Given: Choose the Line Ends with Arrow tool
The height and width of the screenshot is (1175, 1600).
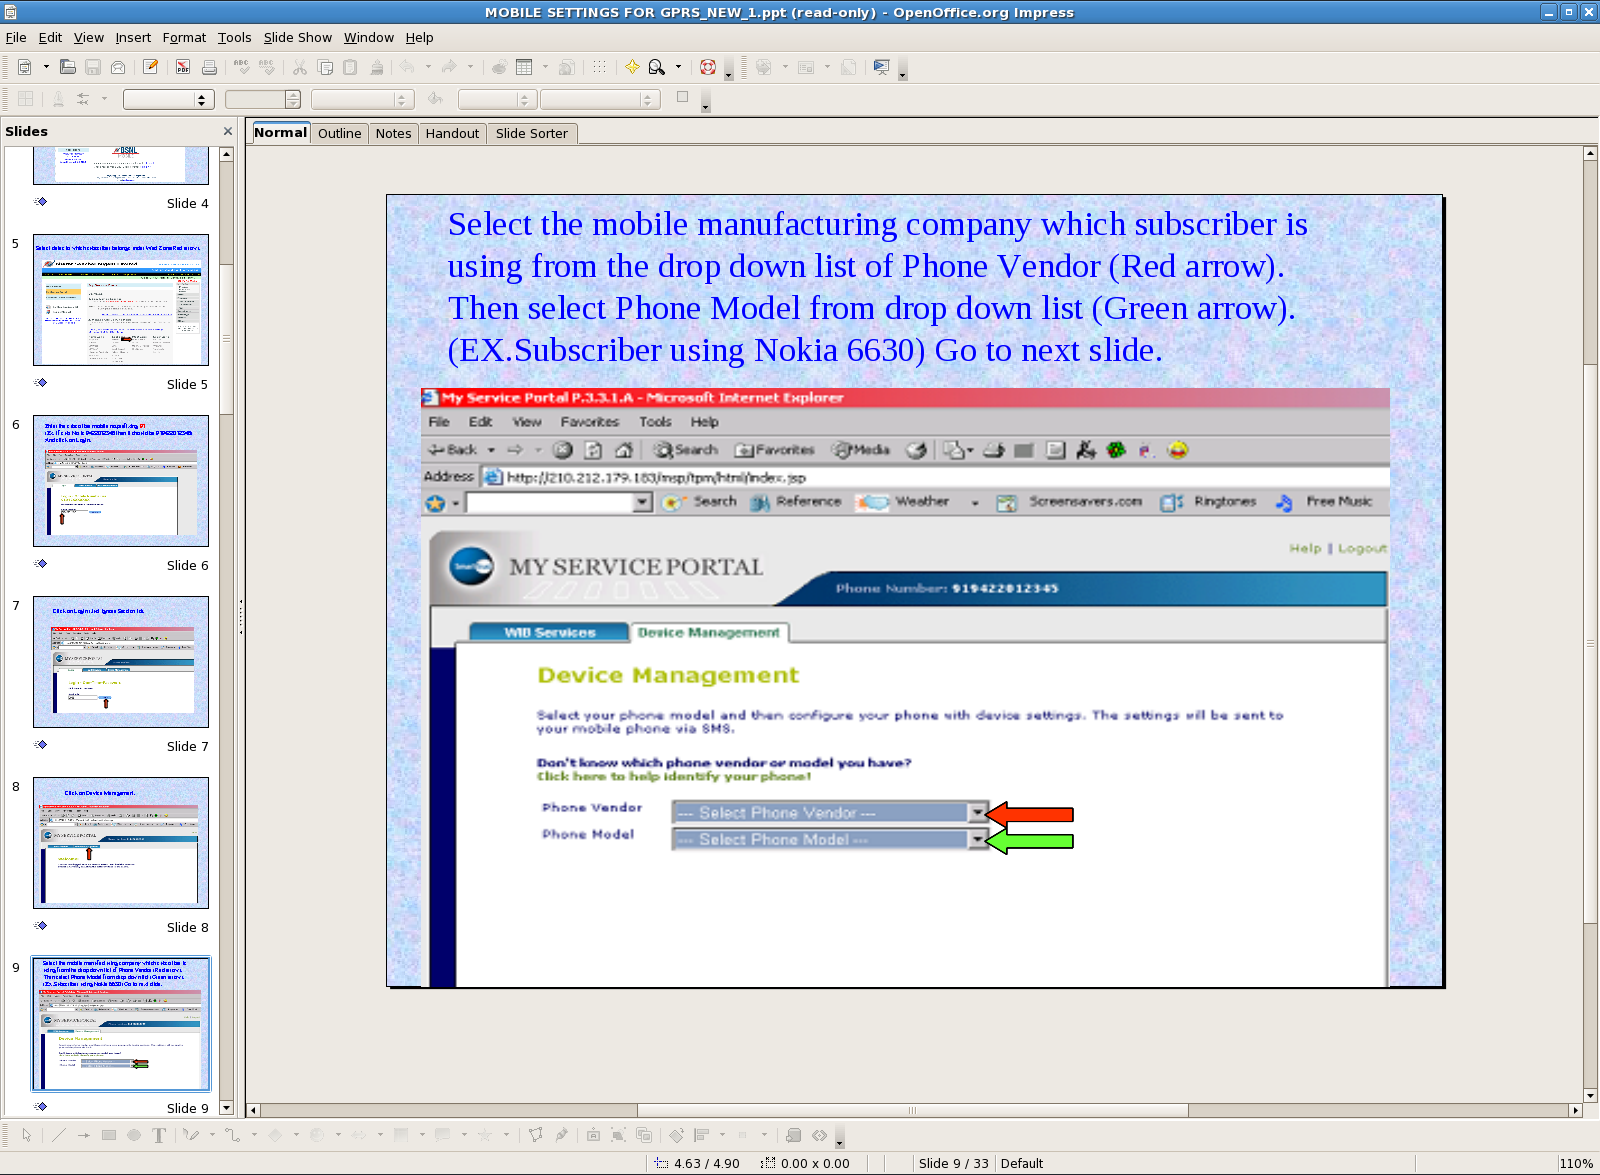Looking at the screenshot, I should (84, 1135).
